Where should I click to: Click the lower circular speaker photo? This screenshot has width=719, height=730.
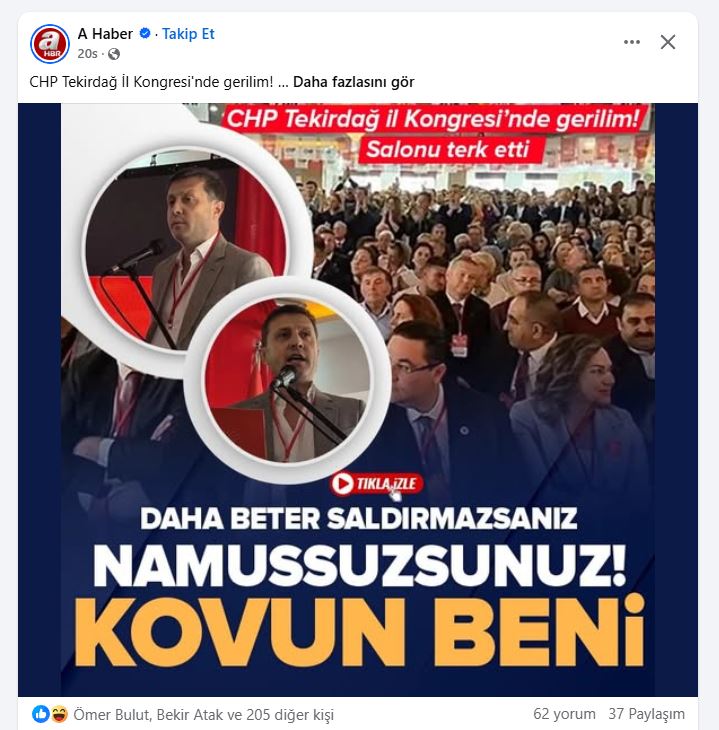[x=287, y=381]
